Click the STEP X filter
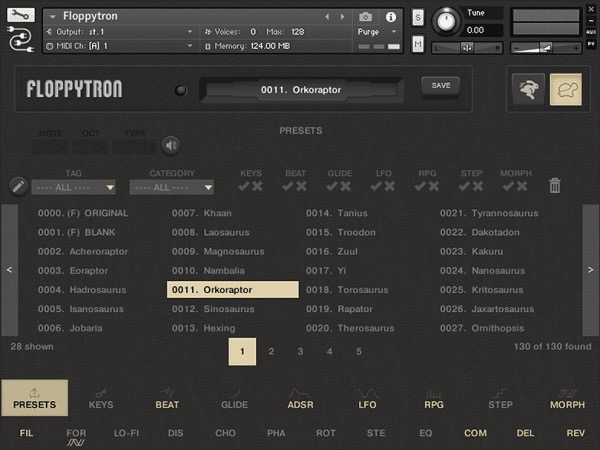 pyautogui.click(x=478, y=186)
